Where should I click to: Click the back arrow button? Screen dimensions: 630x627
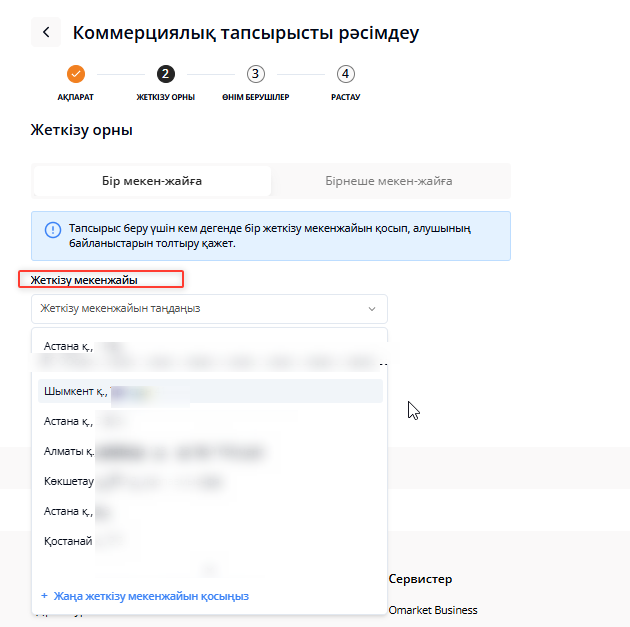point(46,32)
